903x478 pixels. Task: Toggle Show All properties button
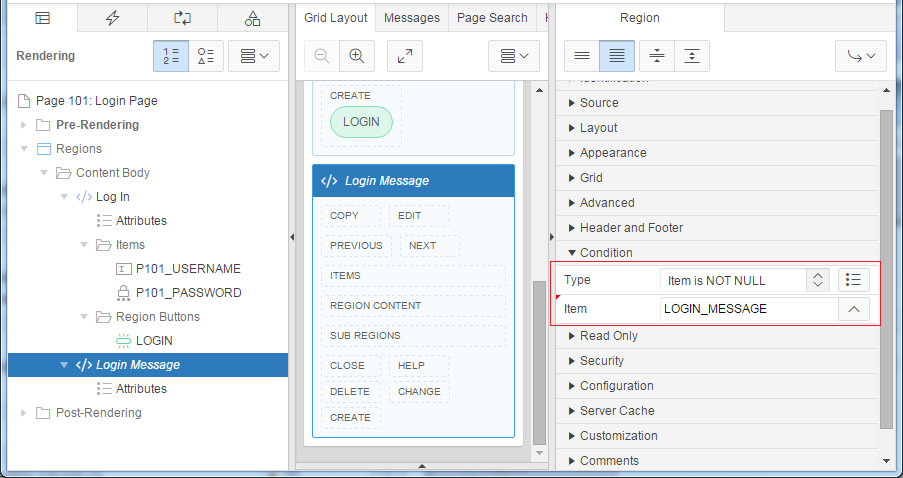pyautogui.click(x=617, y=56)
